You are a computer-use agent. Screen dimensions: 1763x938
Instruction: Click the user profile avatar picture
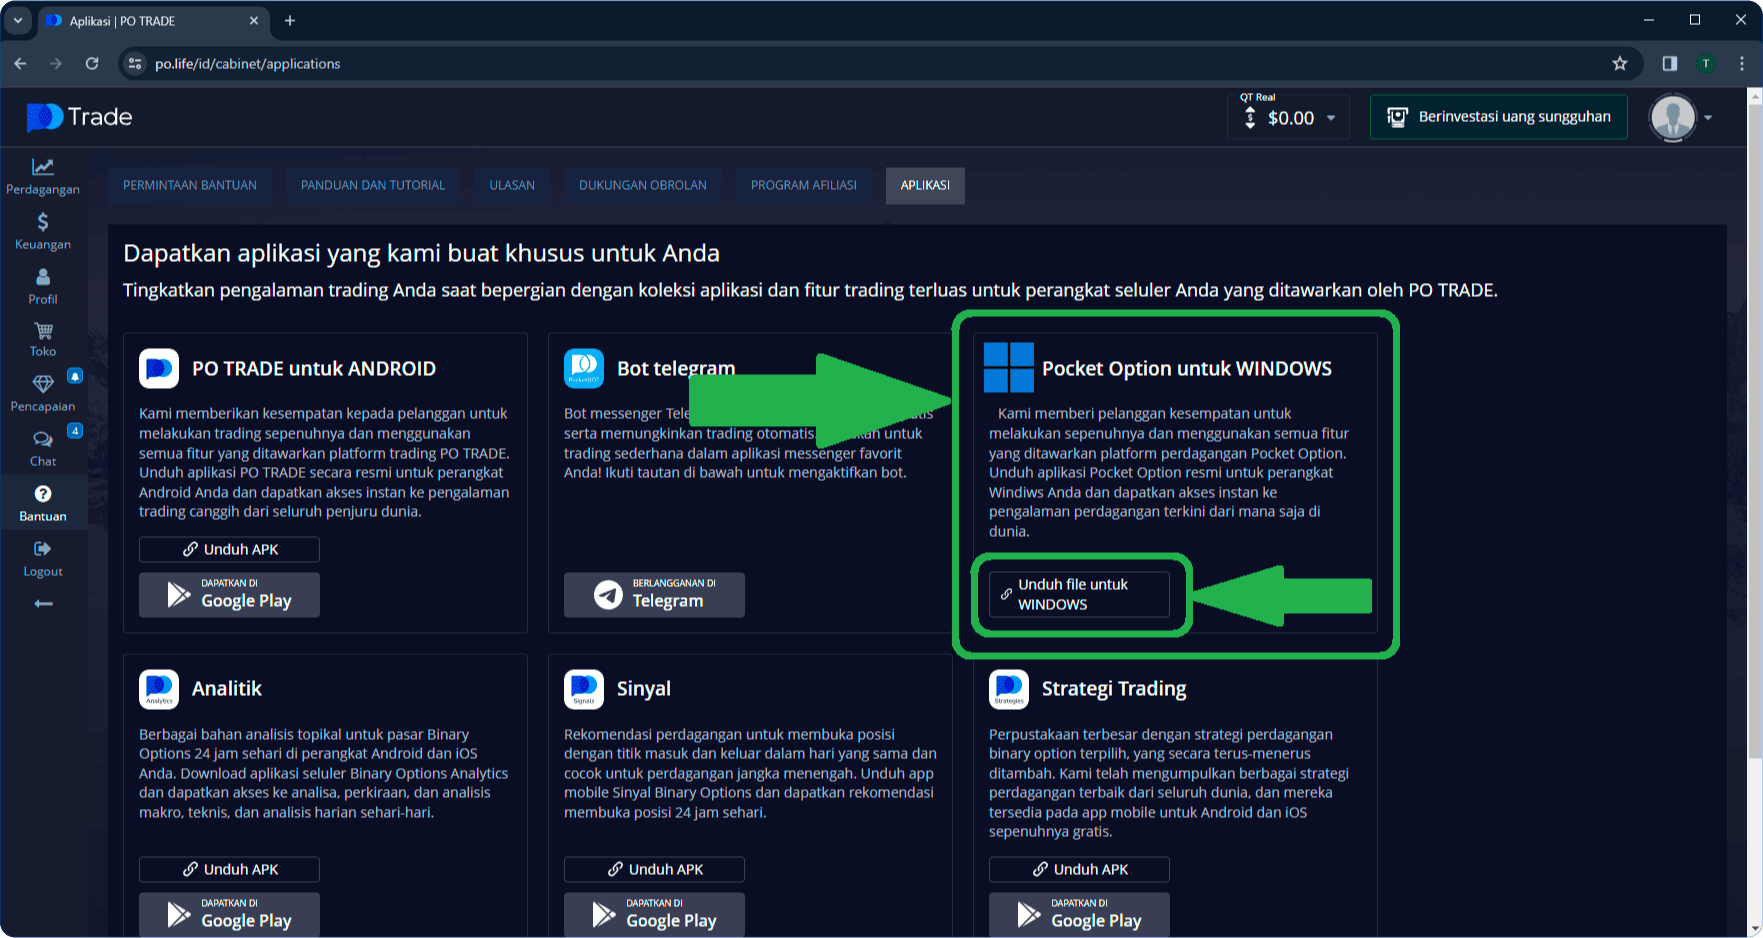[1673, 118]
